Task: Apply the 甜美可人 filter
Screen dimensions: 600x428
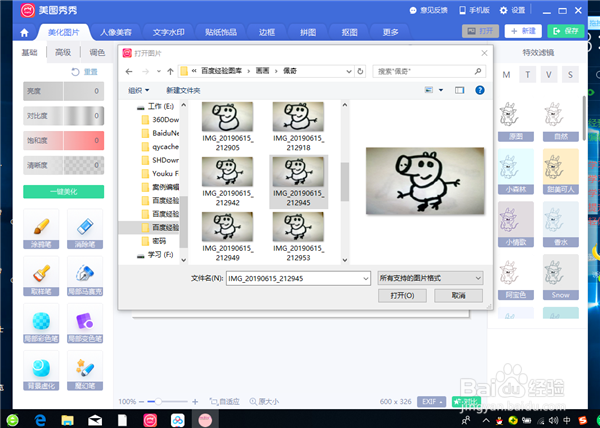Action: (x=561, y=172)
